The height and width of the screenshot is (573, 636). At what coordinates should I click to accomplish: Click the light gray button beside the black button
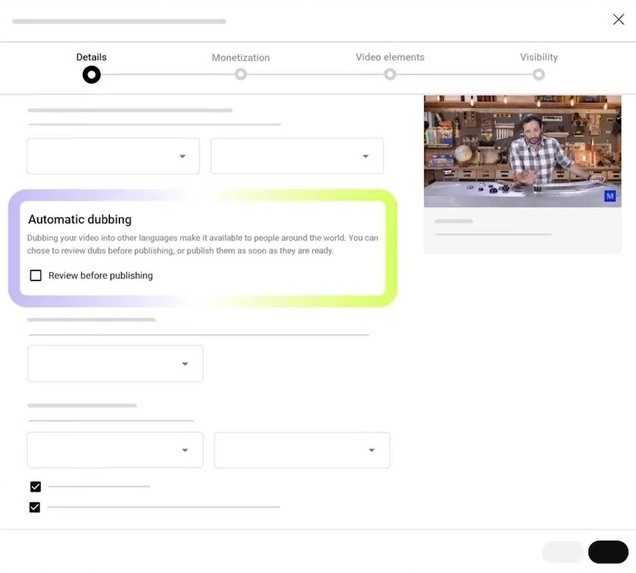pyautogui.click(x=563, y=552)
